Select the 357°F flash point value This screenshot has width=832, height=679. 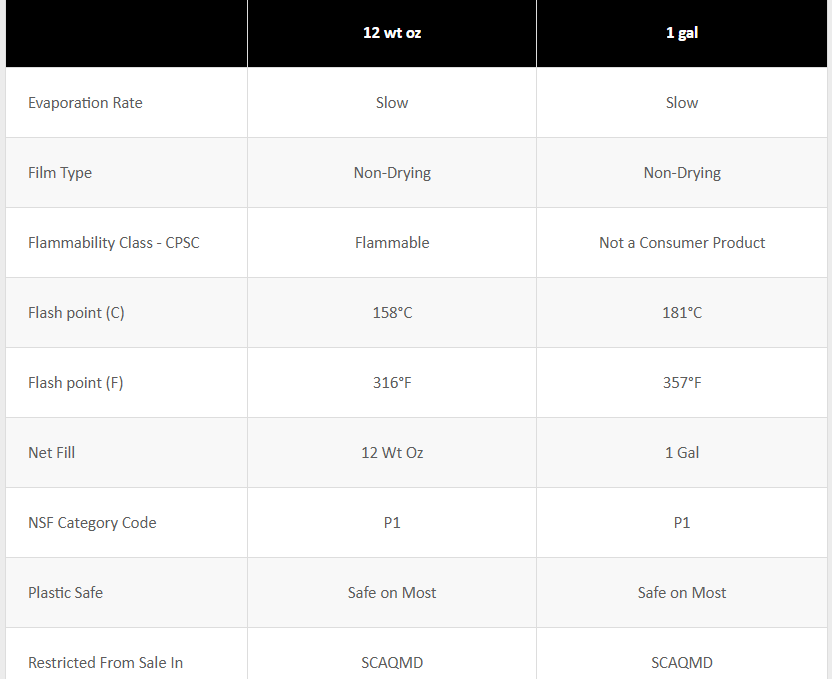point(682,383)
